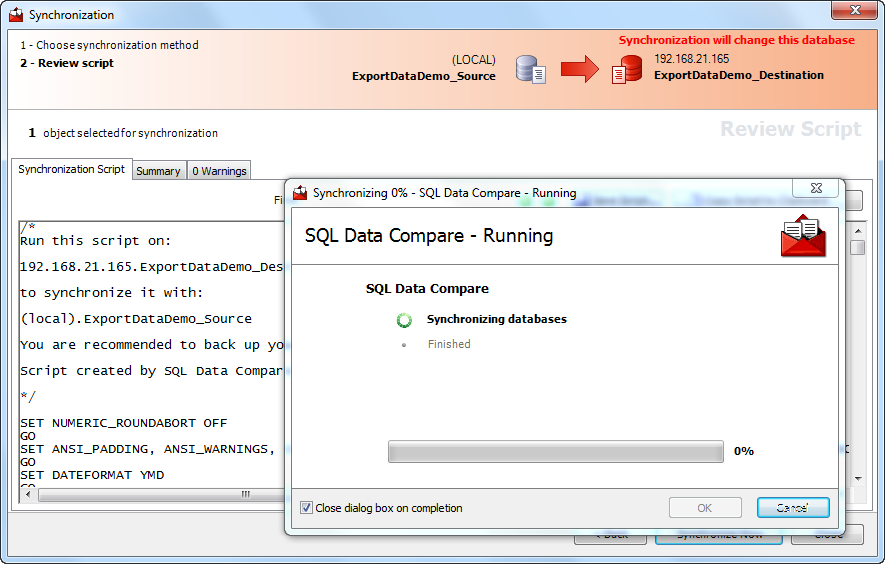Click the source database icon
Viewport: 885px width, 564px height.
click(x=530, y=69)
